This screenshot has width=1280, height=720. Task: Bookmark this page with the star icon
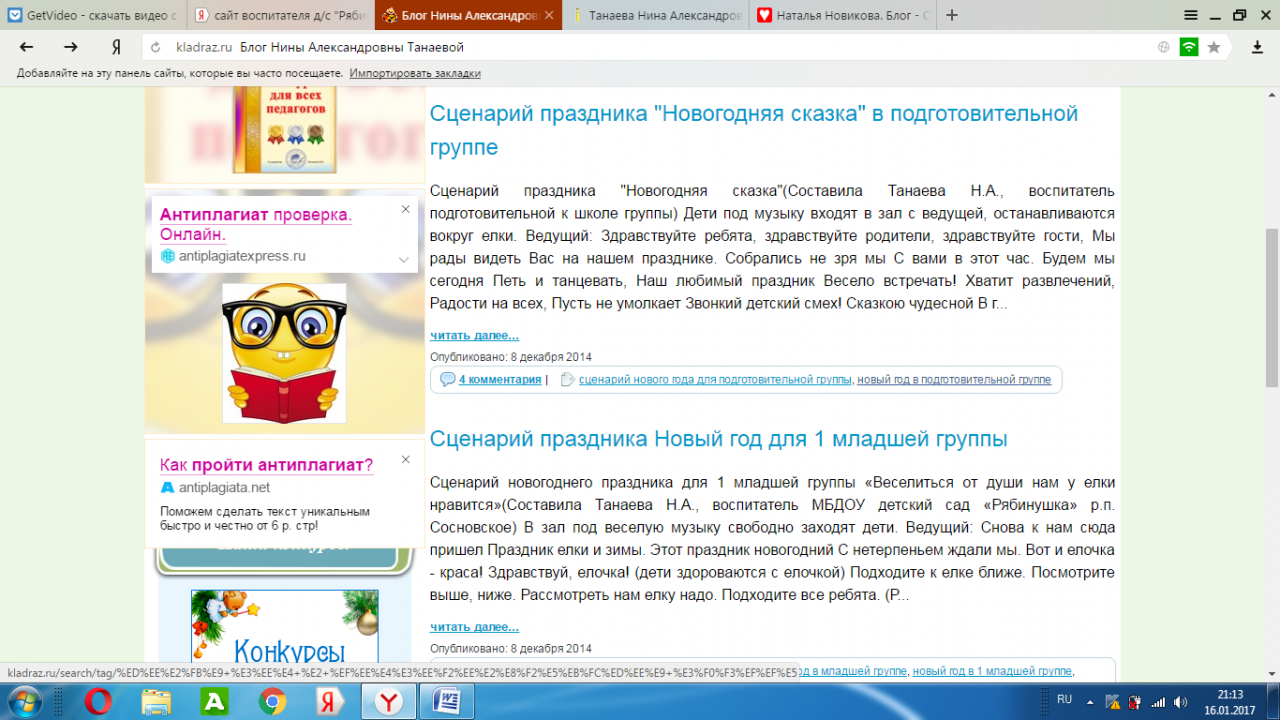click(x=1214, y=47)
